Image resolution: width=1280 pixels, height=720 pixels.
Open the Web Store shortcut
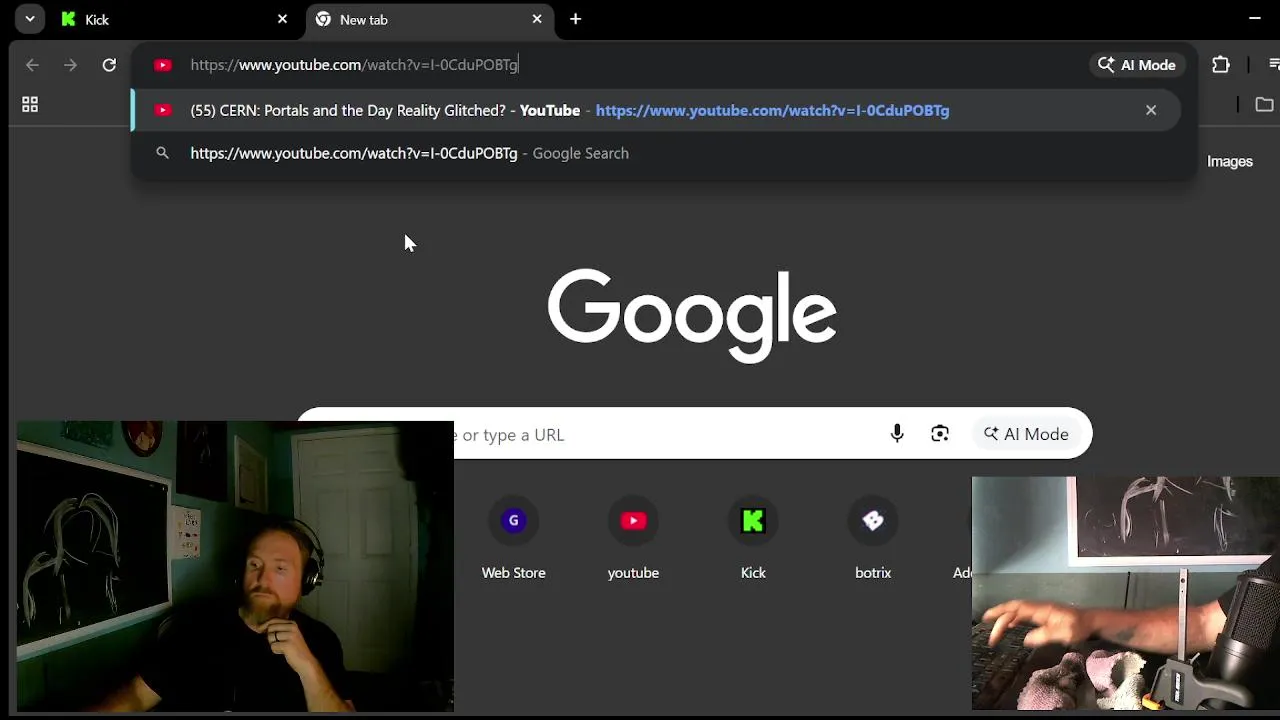(514, 540)
